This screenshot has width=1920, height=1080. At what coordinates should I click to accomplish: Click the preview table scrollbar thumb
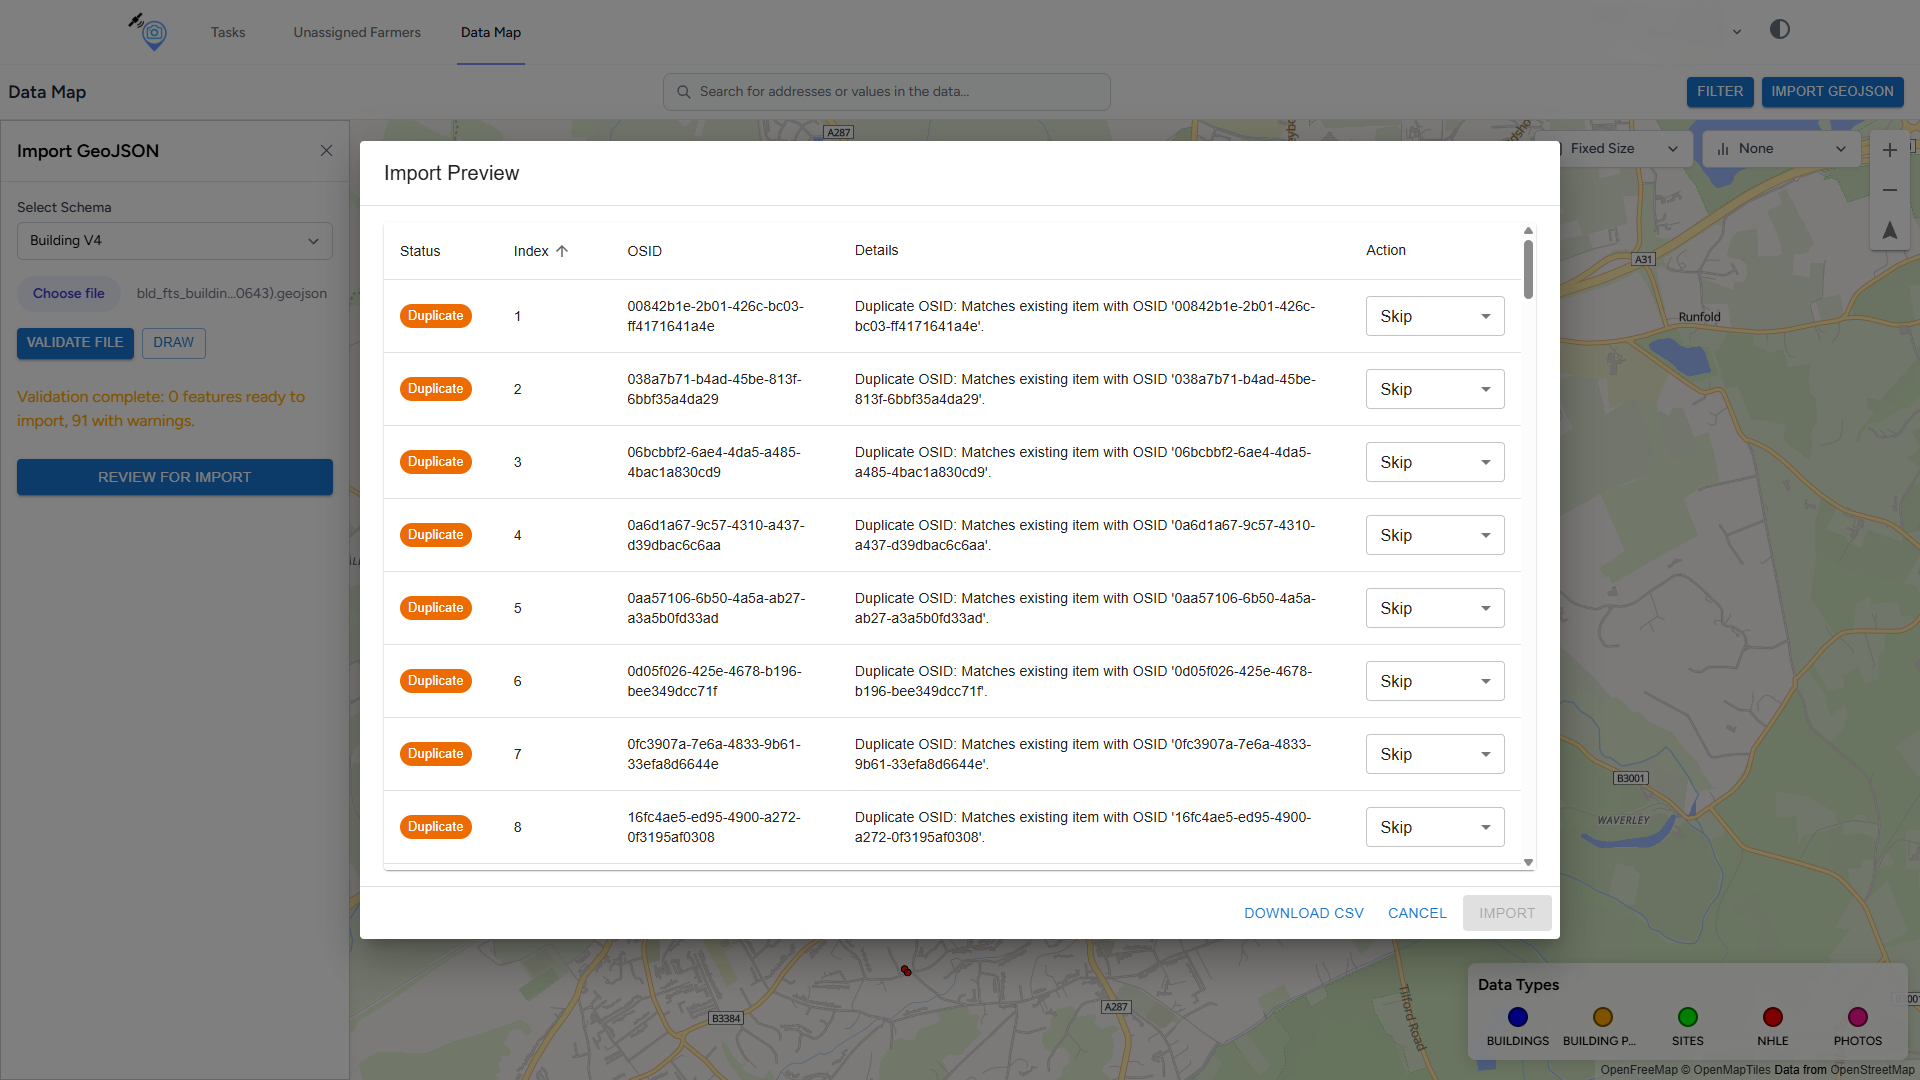[1528, 268]
